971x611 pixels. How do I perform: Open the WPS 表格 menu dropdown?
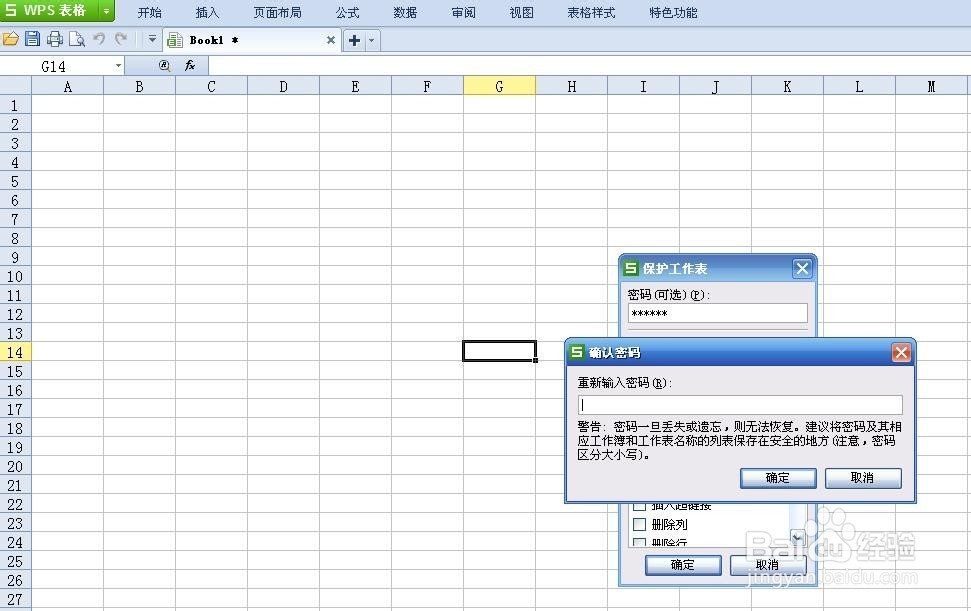pos(106,11)
